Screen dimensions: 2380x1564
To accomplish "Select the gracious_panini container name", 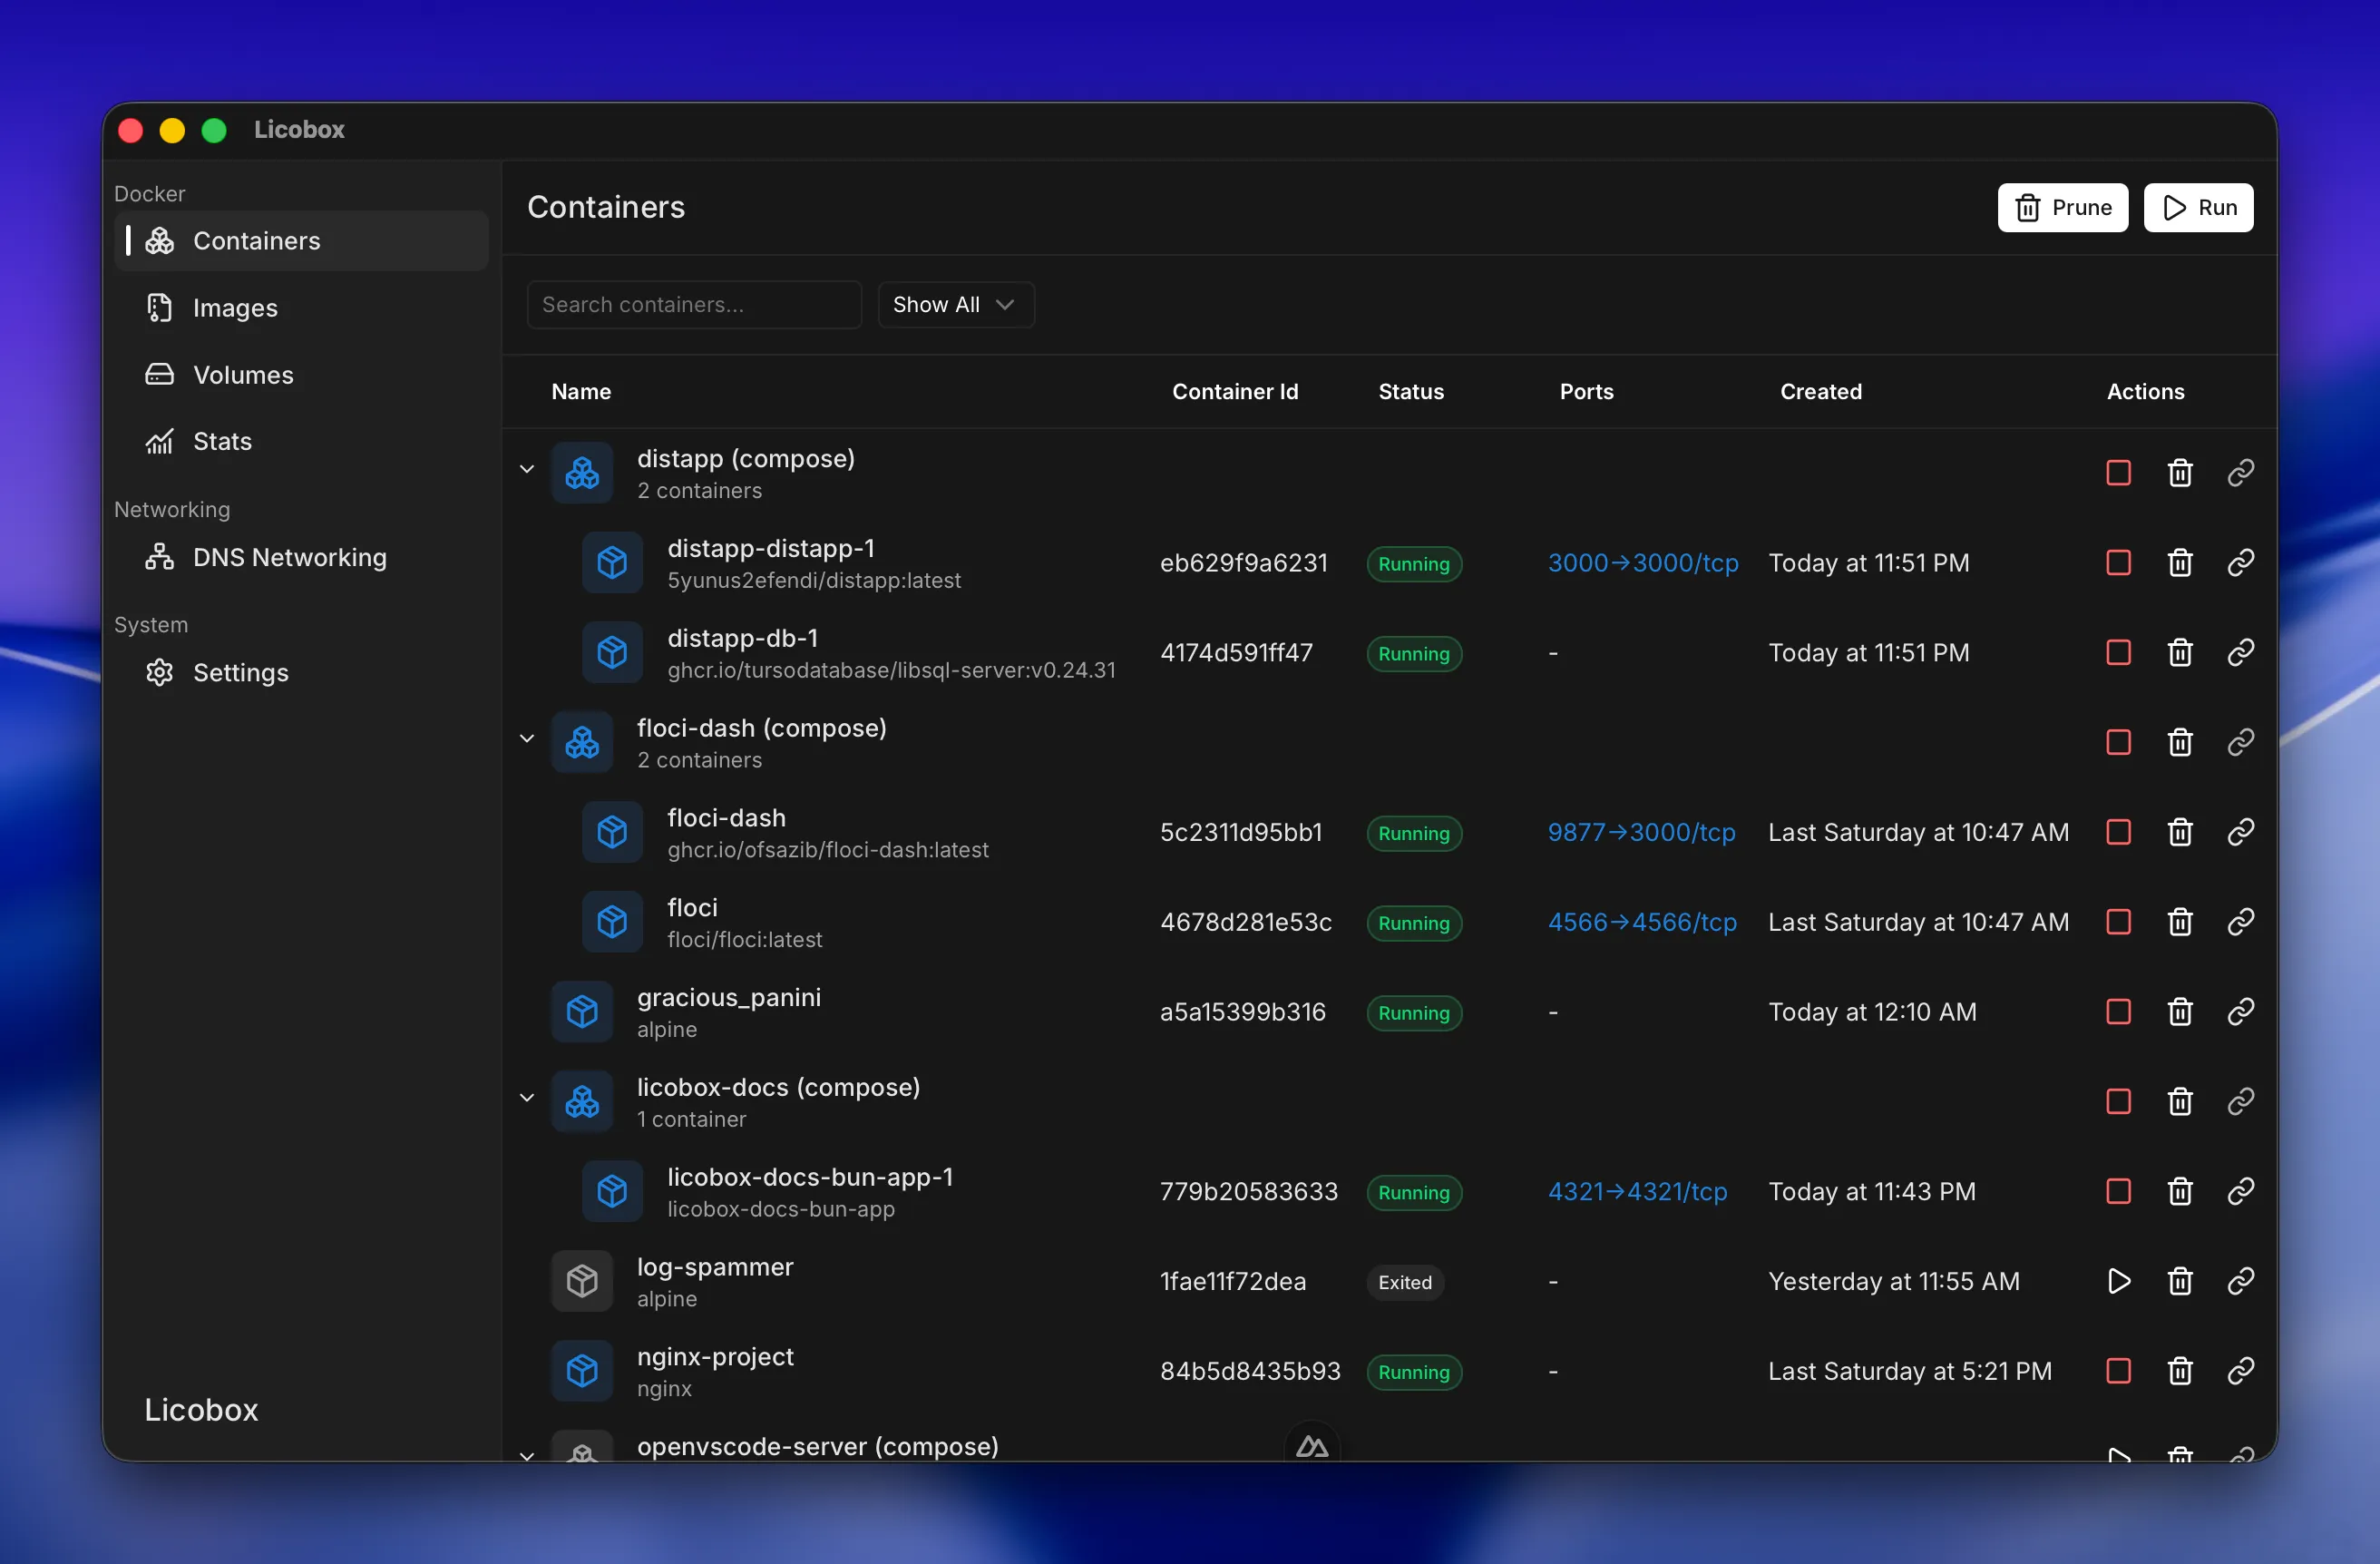I will pos(729,997).
